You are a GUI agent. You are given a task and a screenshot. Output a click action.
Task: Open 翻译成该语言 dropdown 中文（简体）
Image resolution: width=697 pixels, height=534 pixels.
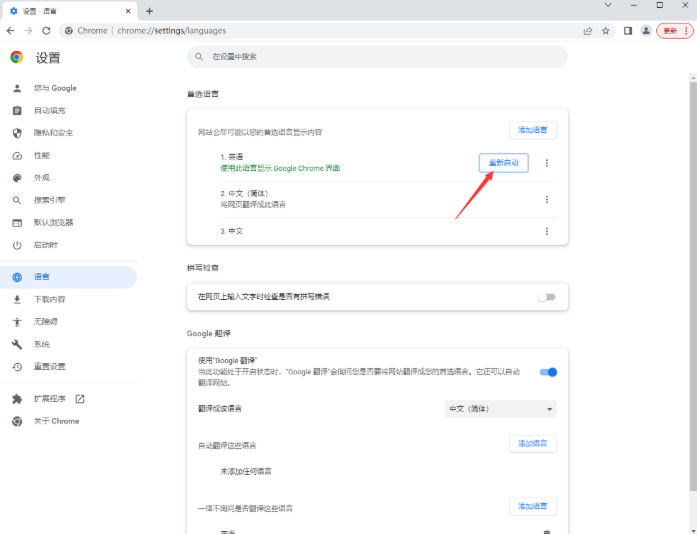pos(501,409)
